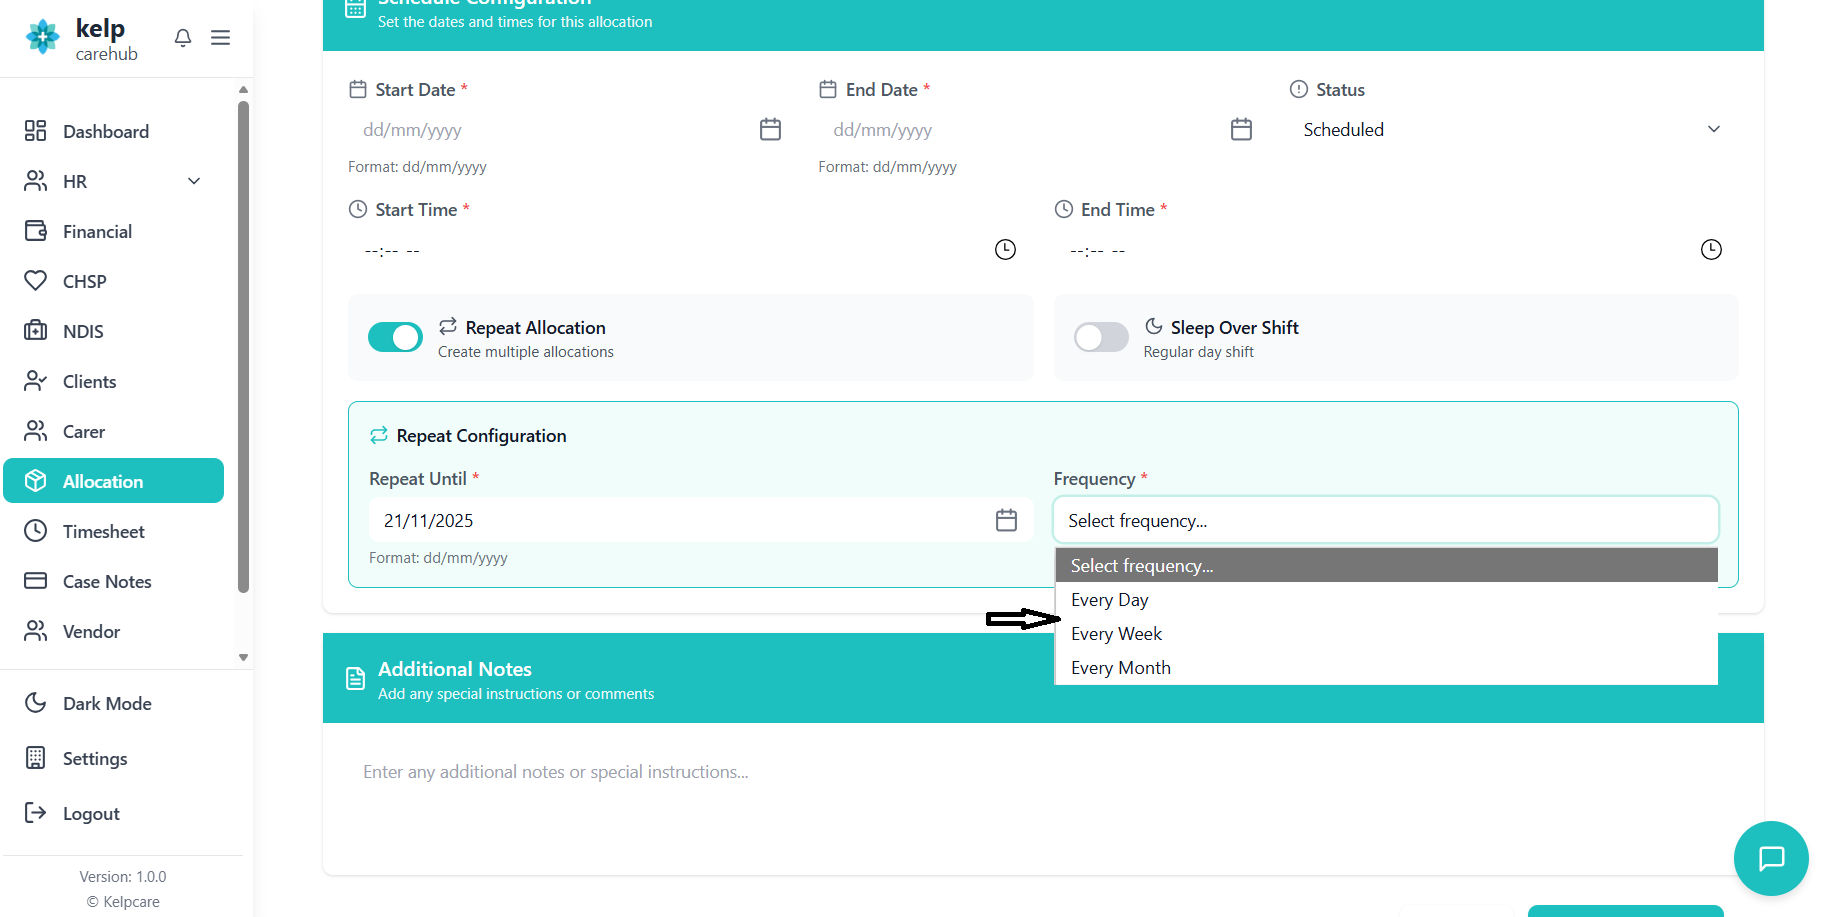Screen dimensions: 1829x917
Task: Go to Timesheet in sidebar
Action: (x=103, y=532)
